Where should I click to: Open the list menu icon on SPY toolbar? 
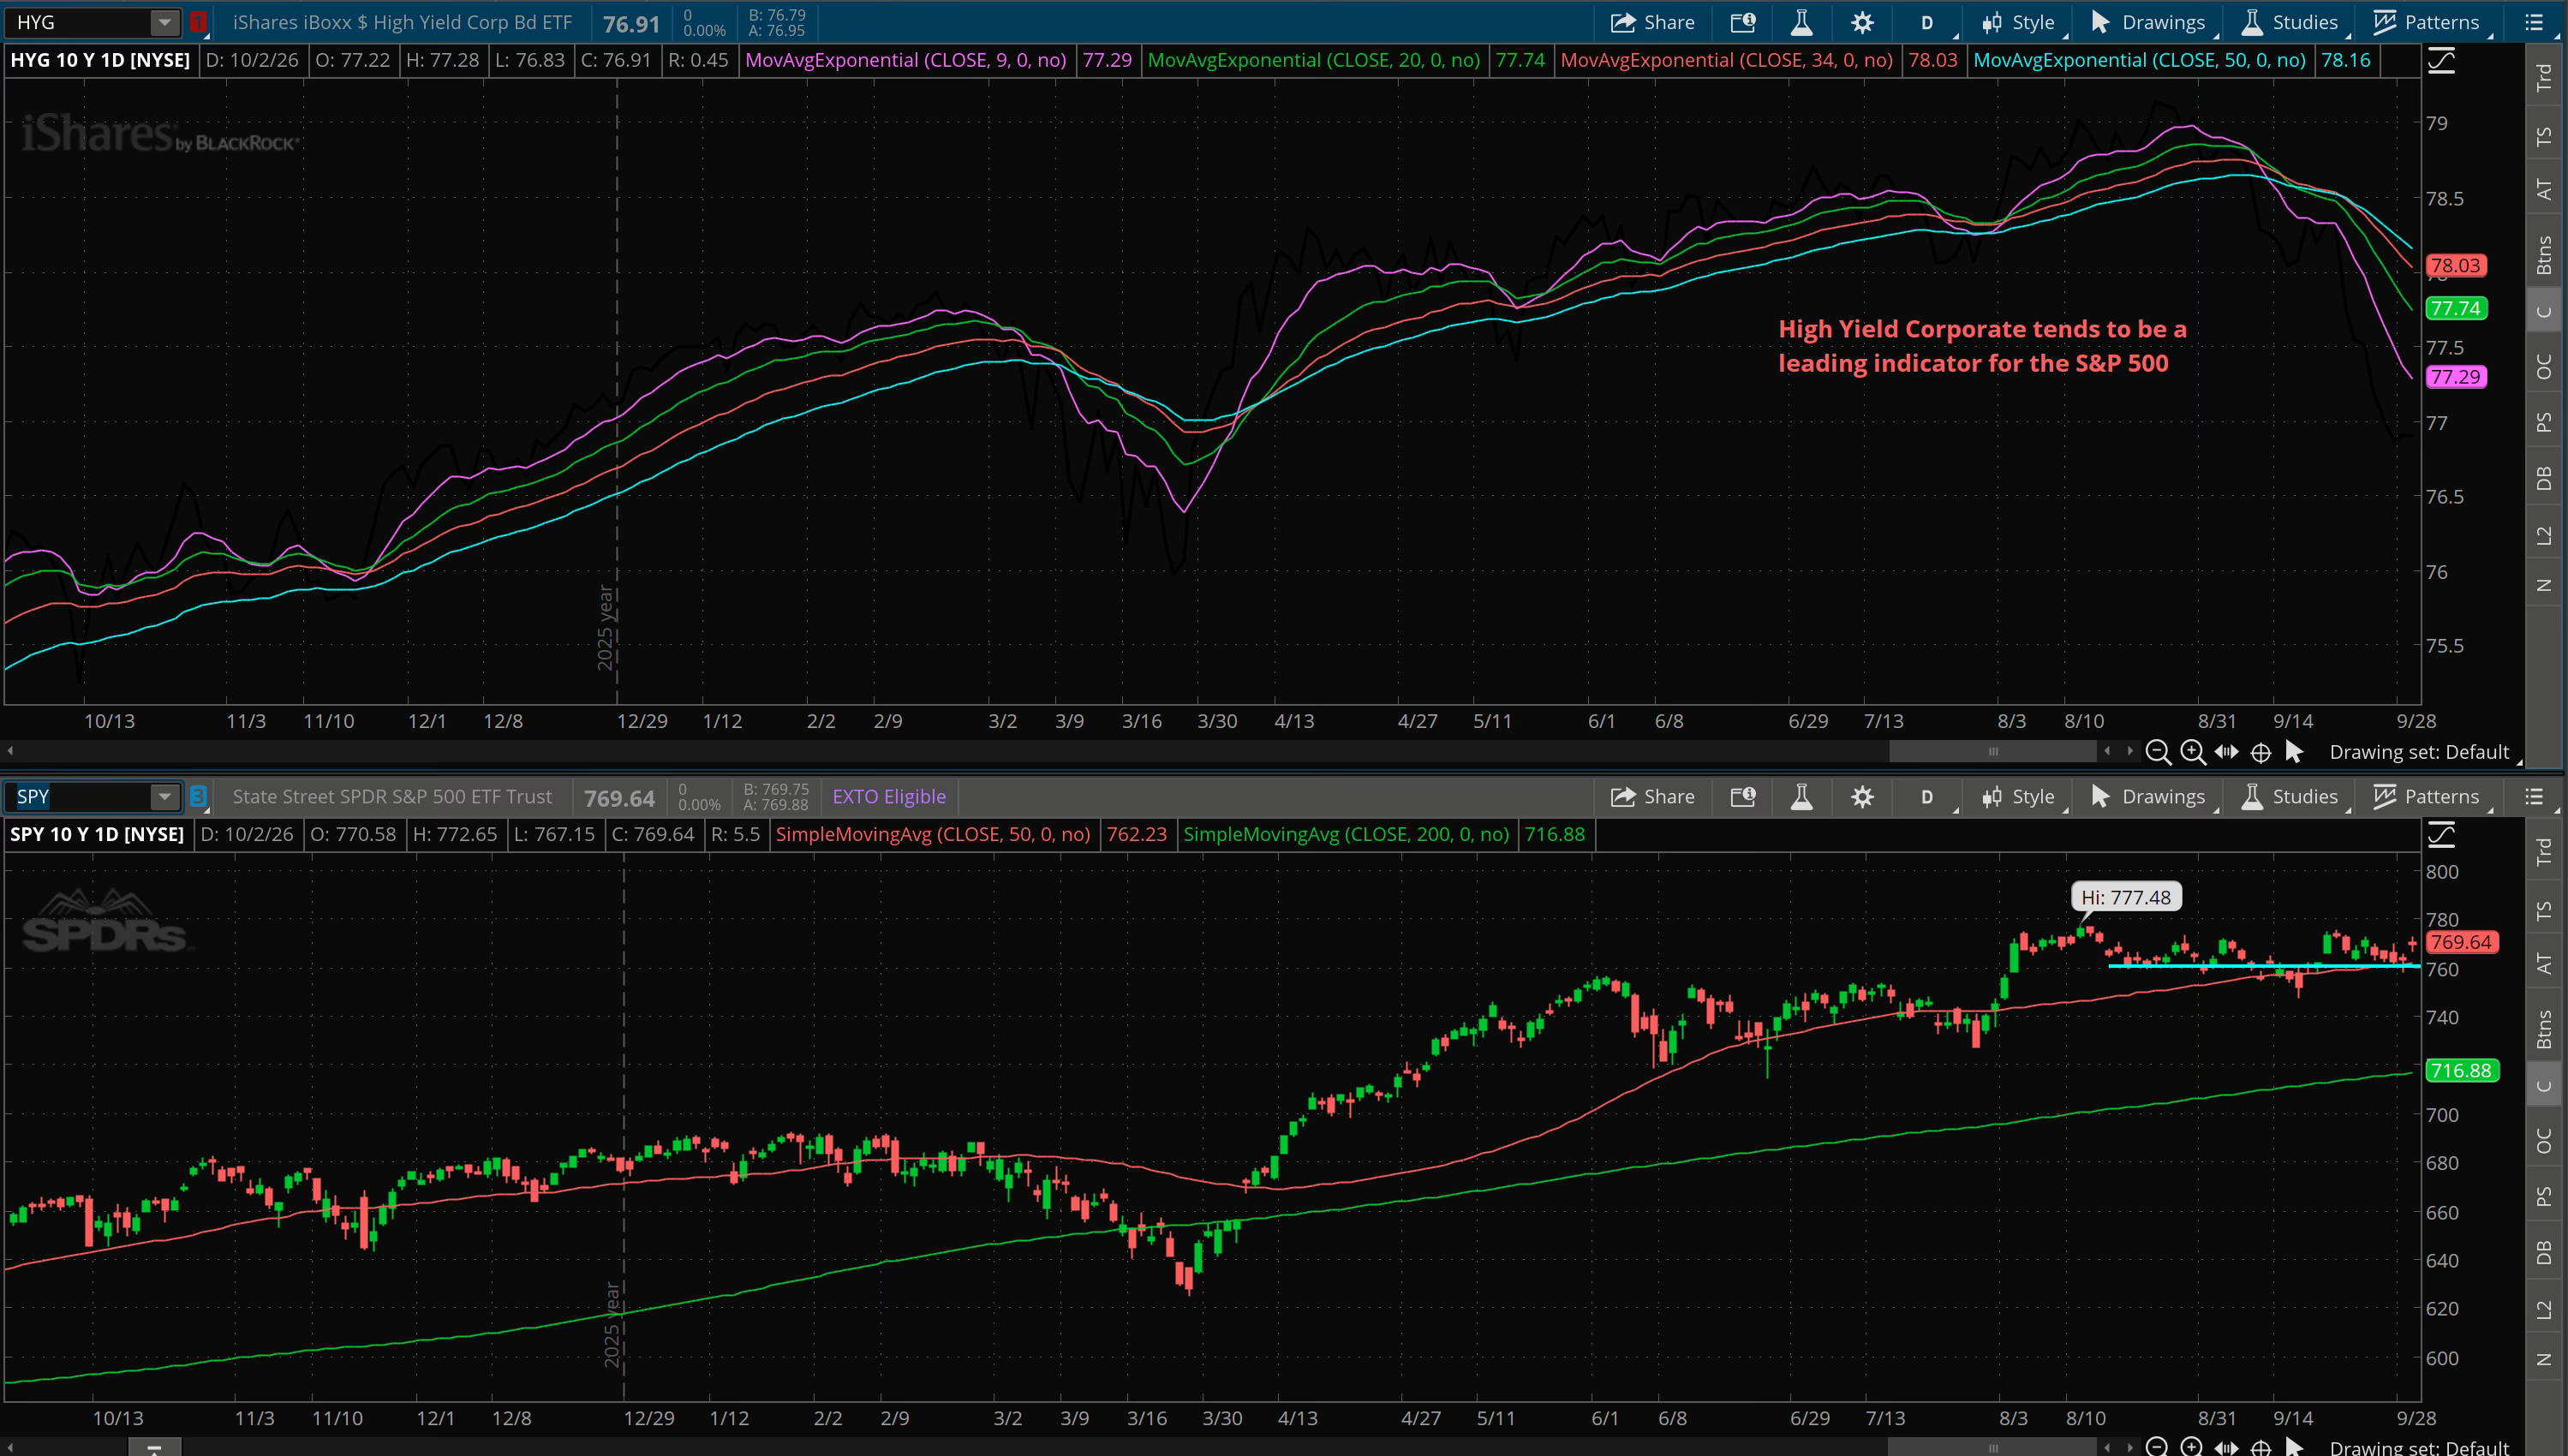2534,796
